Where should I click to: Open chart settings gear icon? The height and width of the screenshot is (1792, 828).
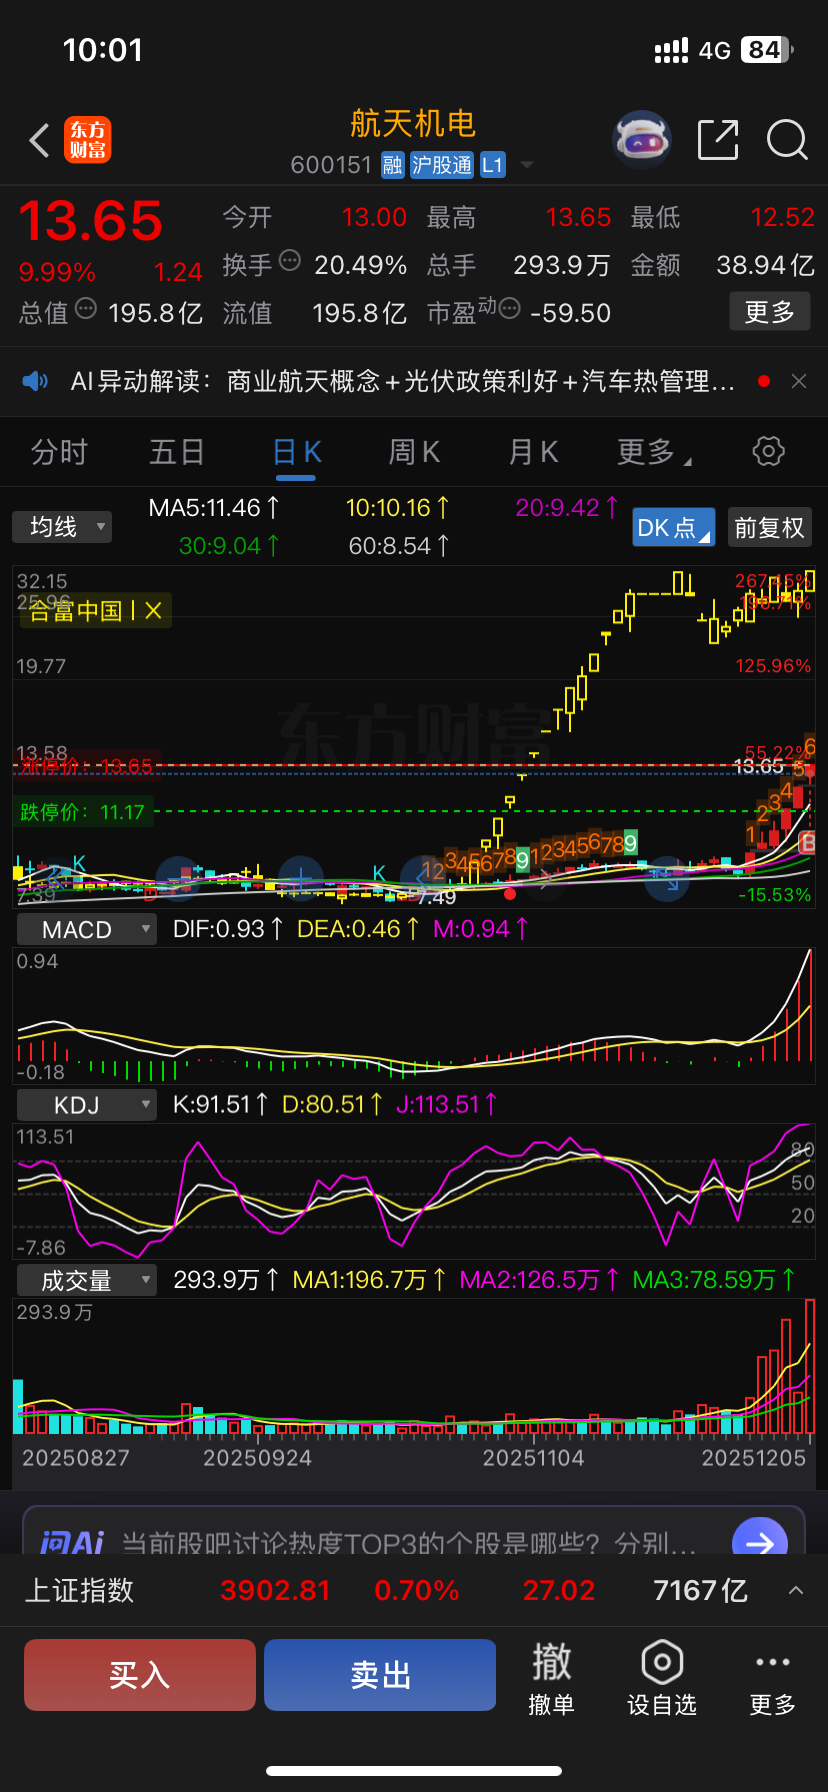(x=768, y=451)
